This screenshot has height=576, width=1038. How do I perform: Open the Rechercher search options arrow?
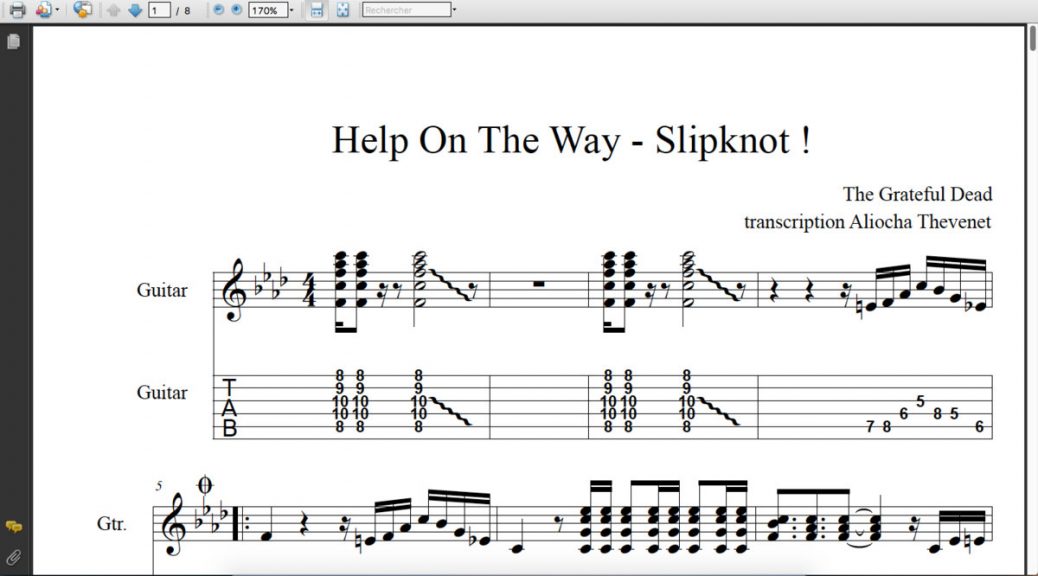click(x=454, y=10)
